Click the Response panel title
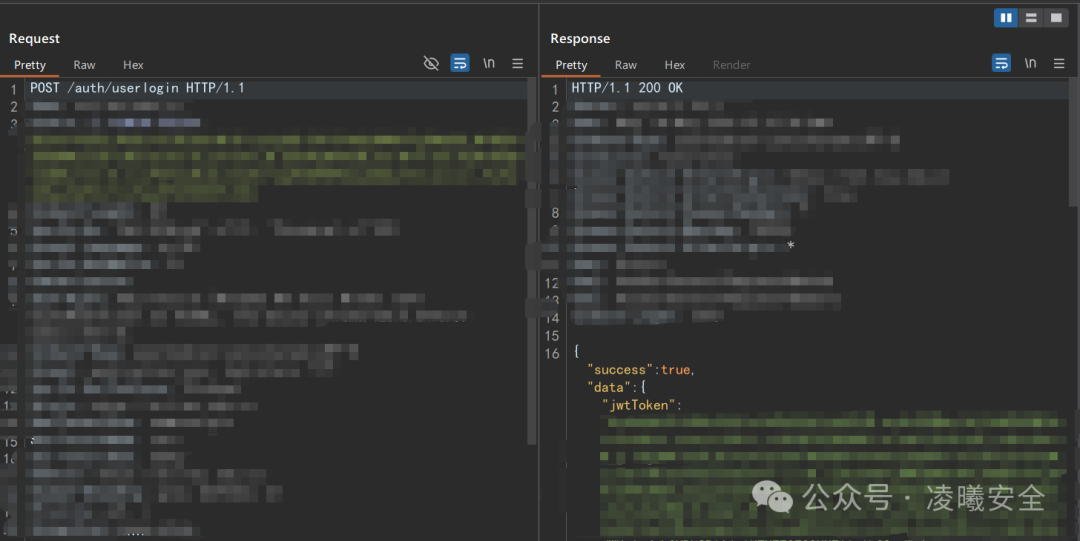Screen dimensions: 1080x541 coord(580,39)
